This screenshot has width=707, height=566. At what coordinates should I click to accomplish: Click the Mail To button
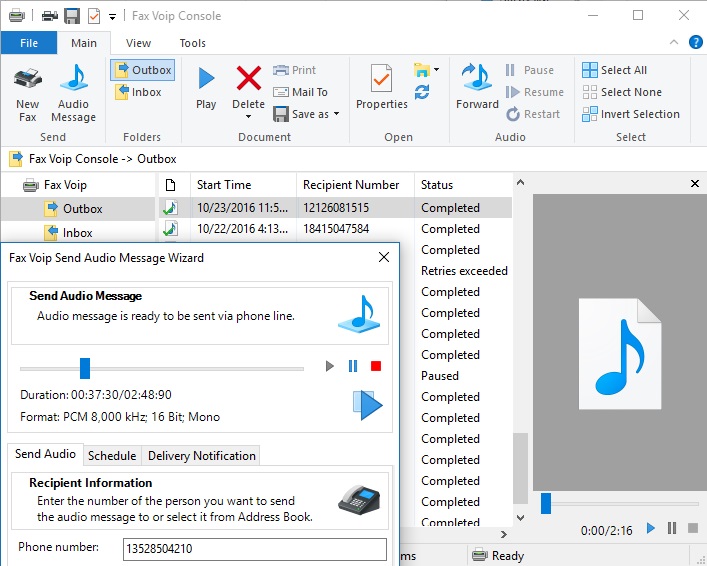pyautogui.click(x=300, y=92)
